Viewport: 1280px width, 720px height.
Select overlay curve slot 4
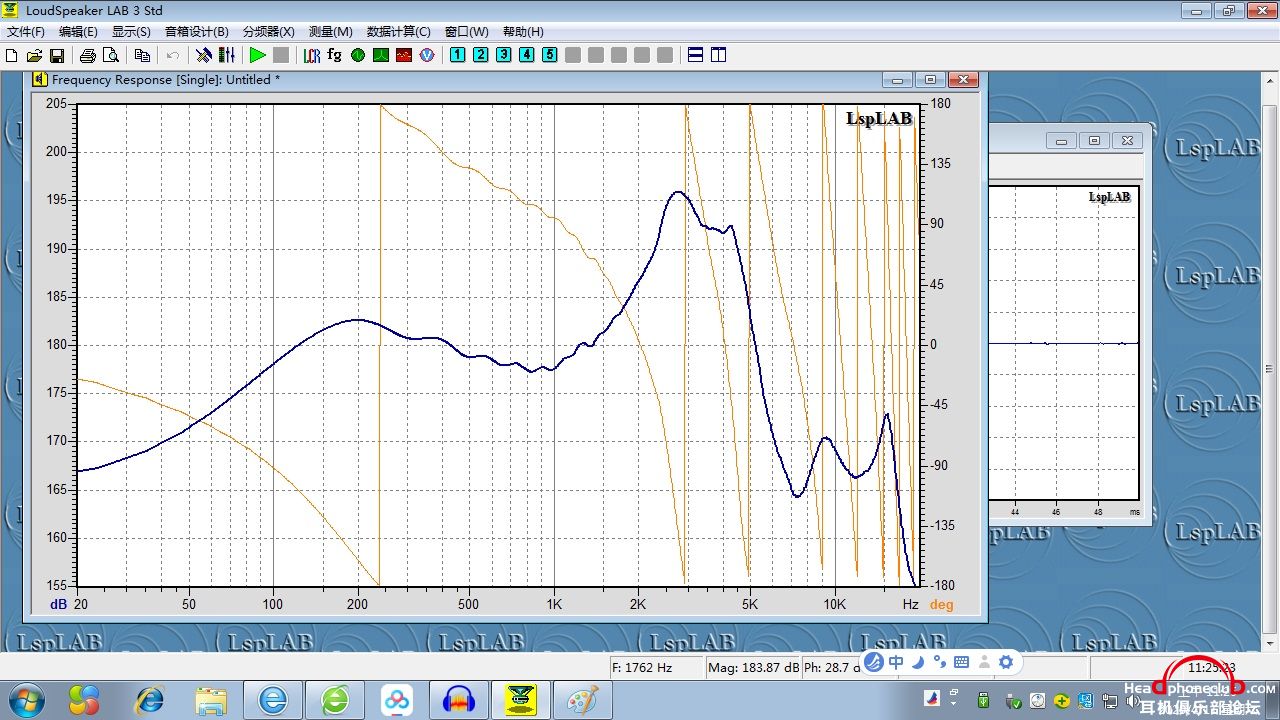coord(527,55)
